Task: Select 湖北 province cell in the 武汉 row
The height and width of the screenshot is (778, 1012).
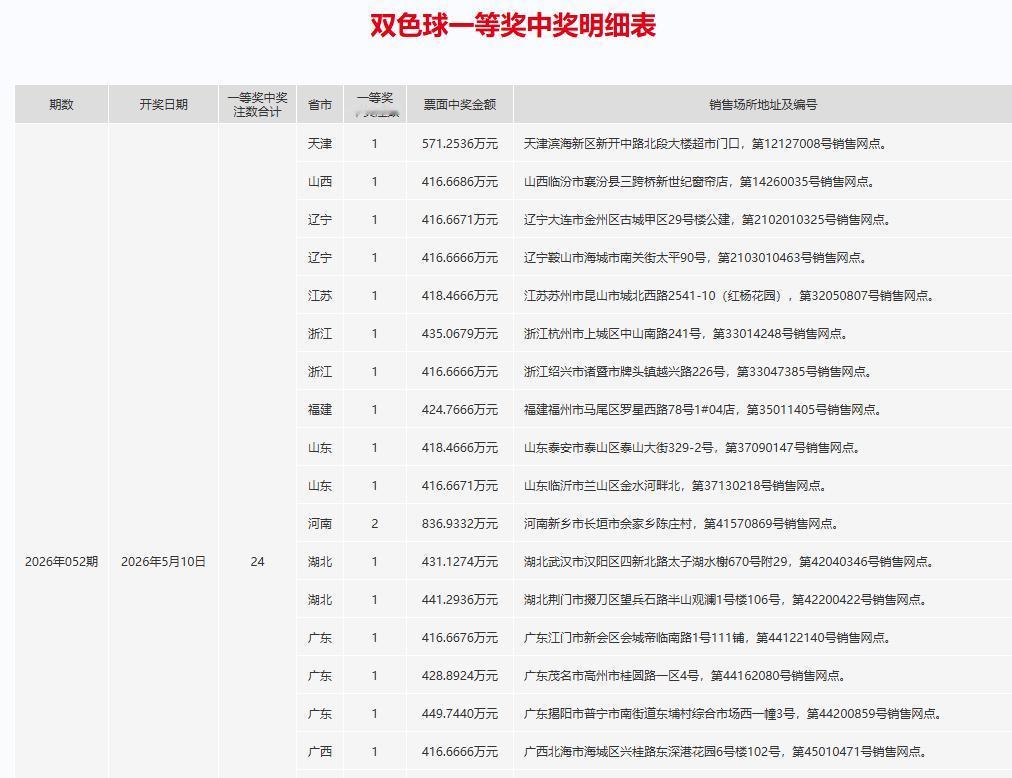Action: (x=320, y=562)
